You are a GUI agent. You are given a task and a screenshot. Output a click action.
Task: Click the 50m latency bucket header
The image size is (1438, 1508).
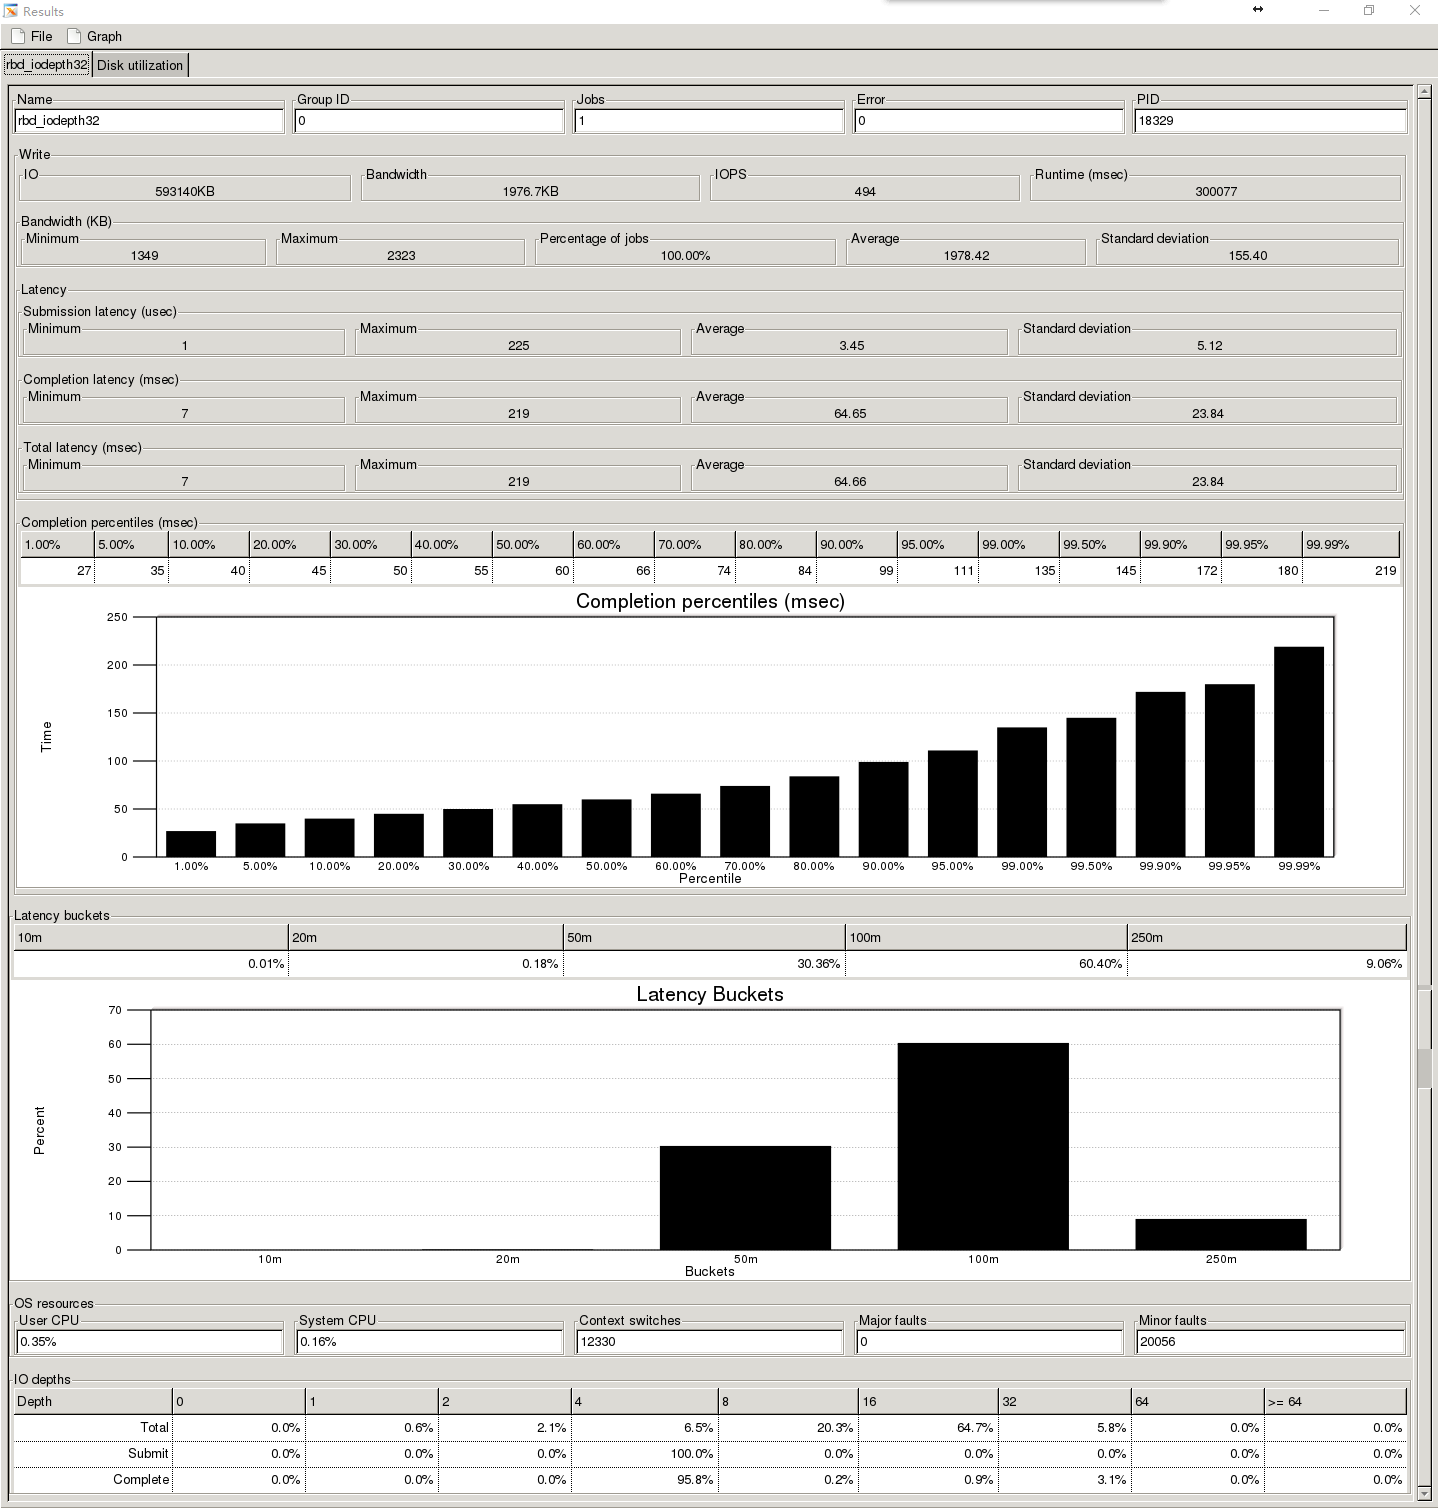[704, 937]
